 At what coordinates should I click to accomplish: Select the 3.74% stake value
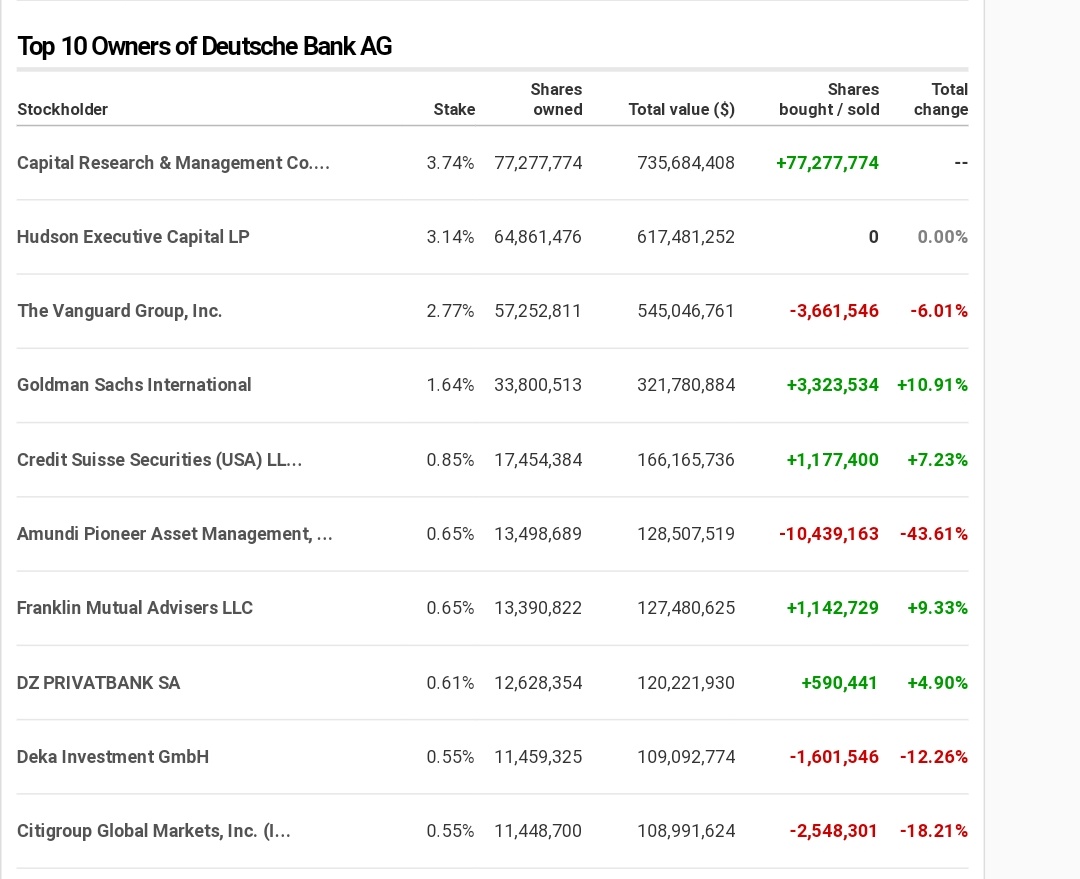[x=450, y=163]
